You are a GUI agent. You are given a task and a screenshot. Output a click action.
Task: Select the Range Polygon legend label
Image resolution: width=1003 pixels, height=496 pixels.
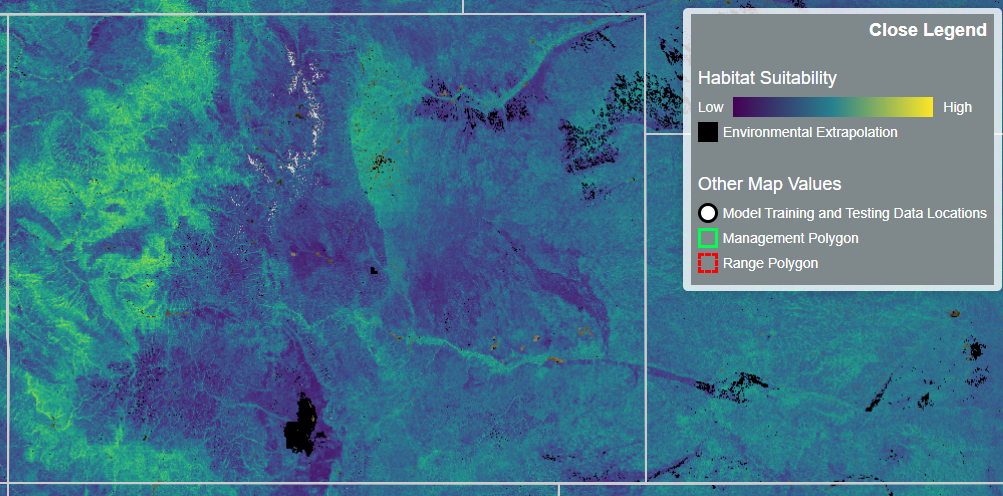coord(770,263)
